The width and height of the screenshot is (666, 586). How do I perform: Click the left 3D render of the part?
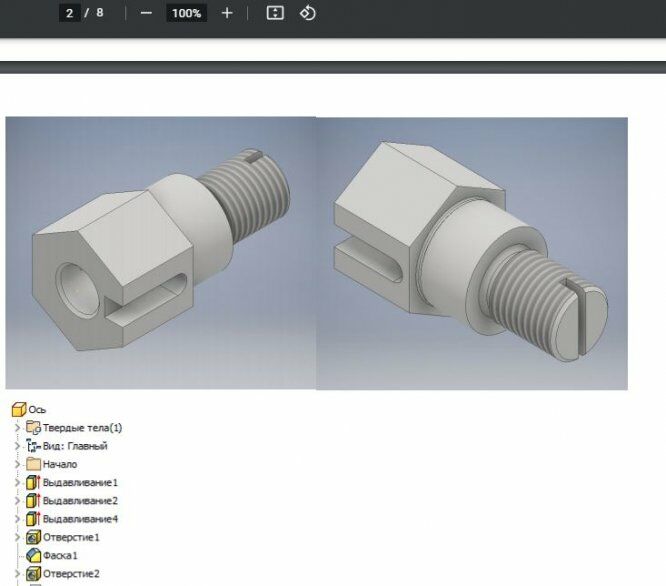[161, 253]
